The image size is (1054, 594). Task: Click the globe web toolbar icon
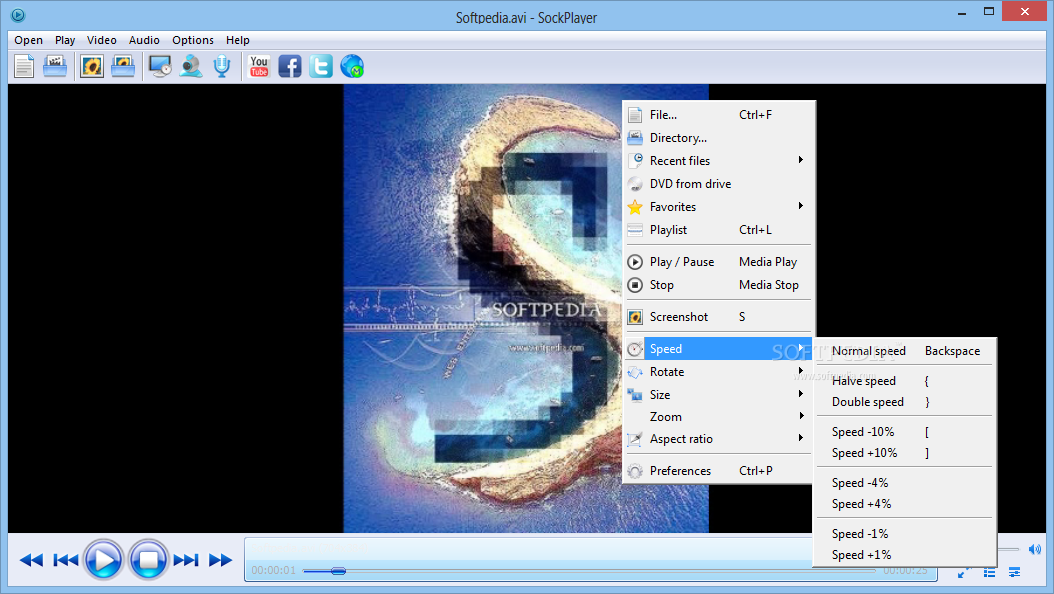(x=352, y=67)
